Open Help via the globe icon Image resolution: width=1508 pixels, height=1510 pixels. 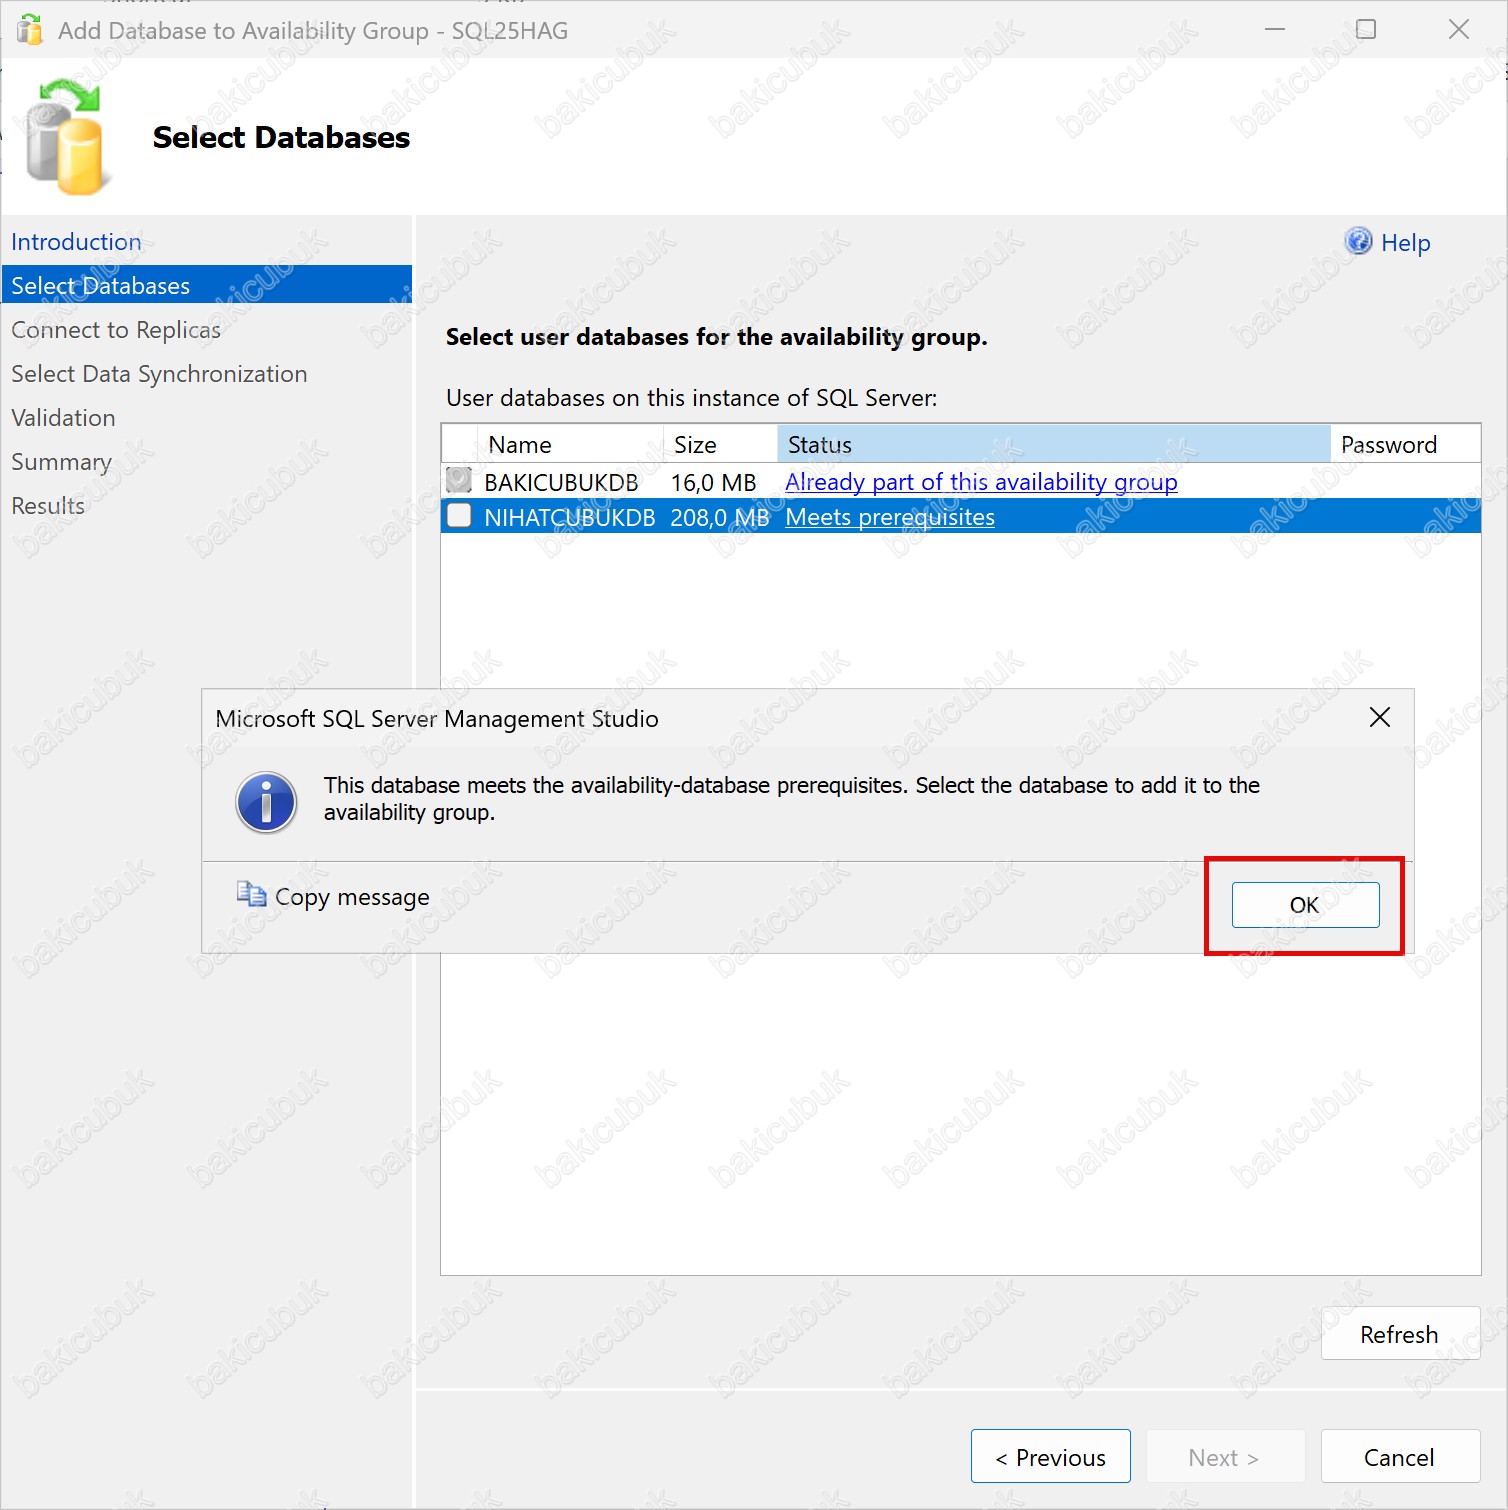coord(1358,241)
